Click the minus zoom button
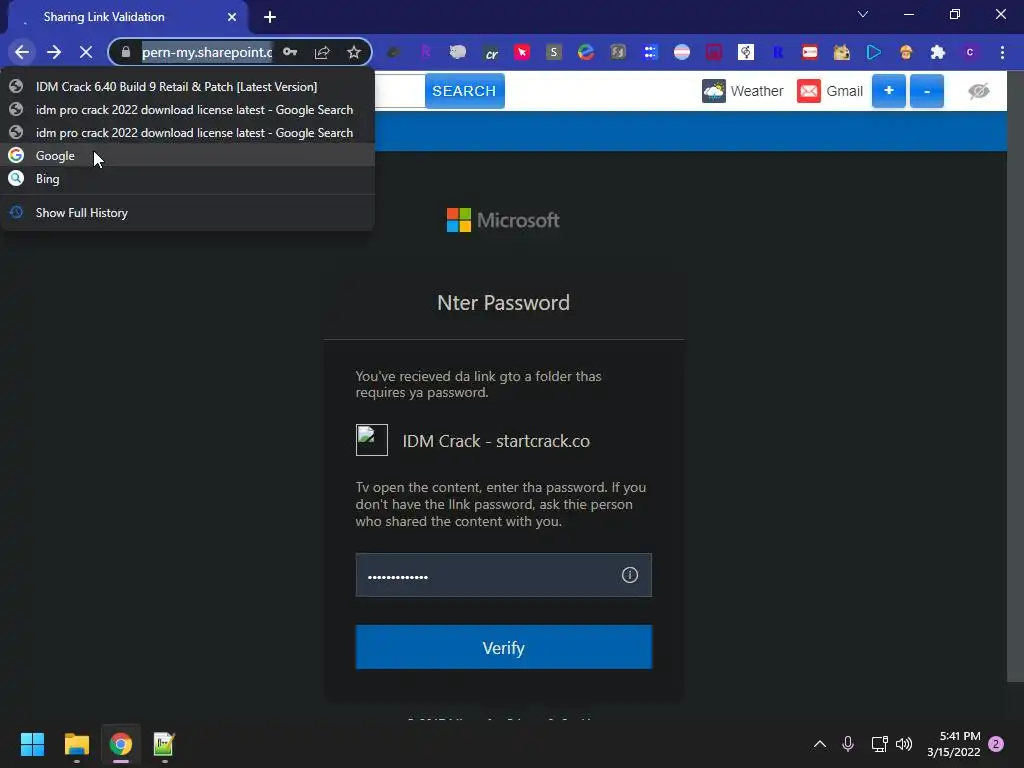This screenshot has width=1024, height=768. 927,91
